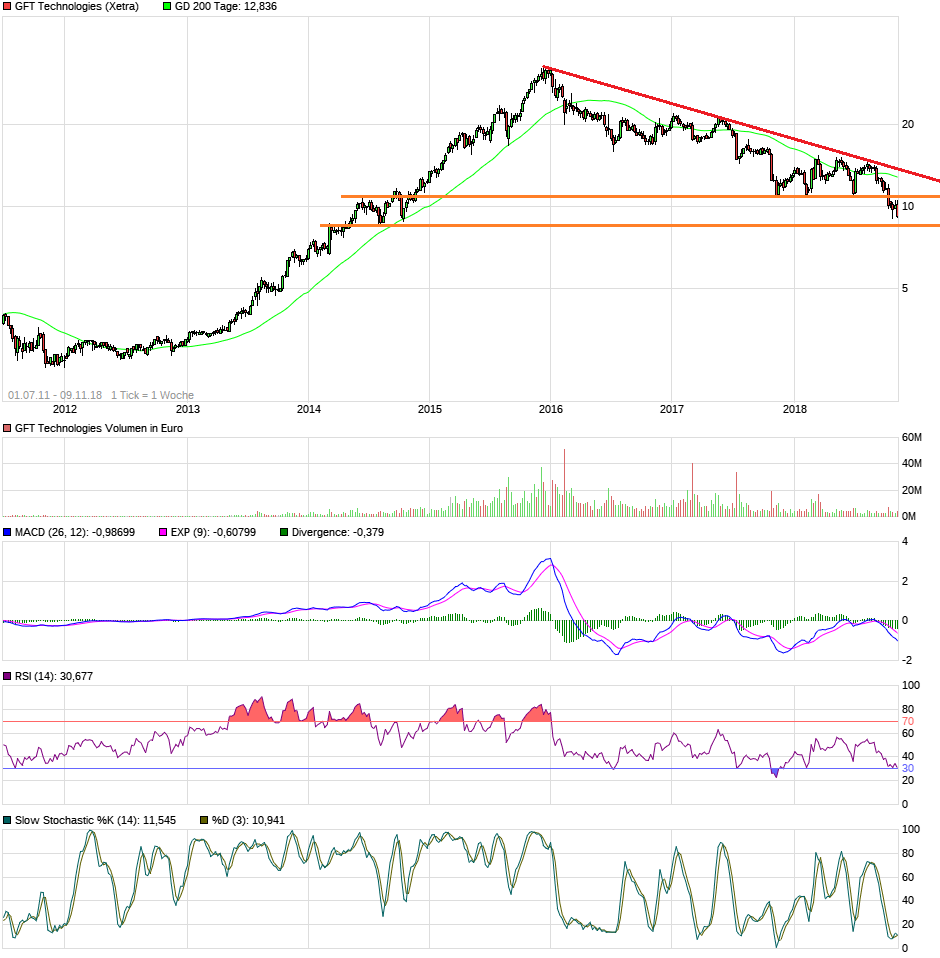This screenshot has width=940, height=958.
Task: Click the MACD line peak near 2016
Action: (x=550, y=559)
